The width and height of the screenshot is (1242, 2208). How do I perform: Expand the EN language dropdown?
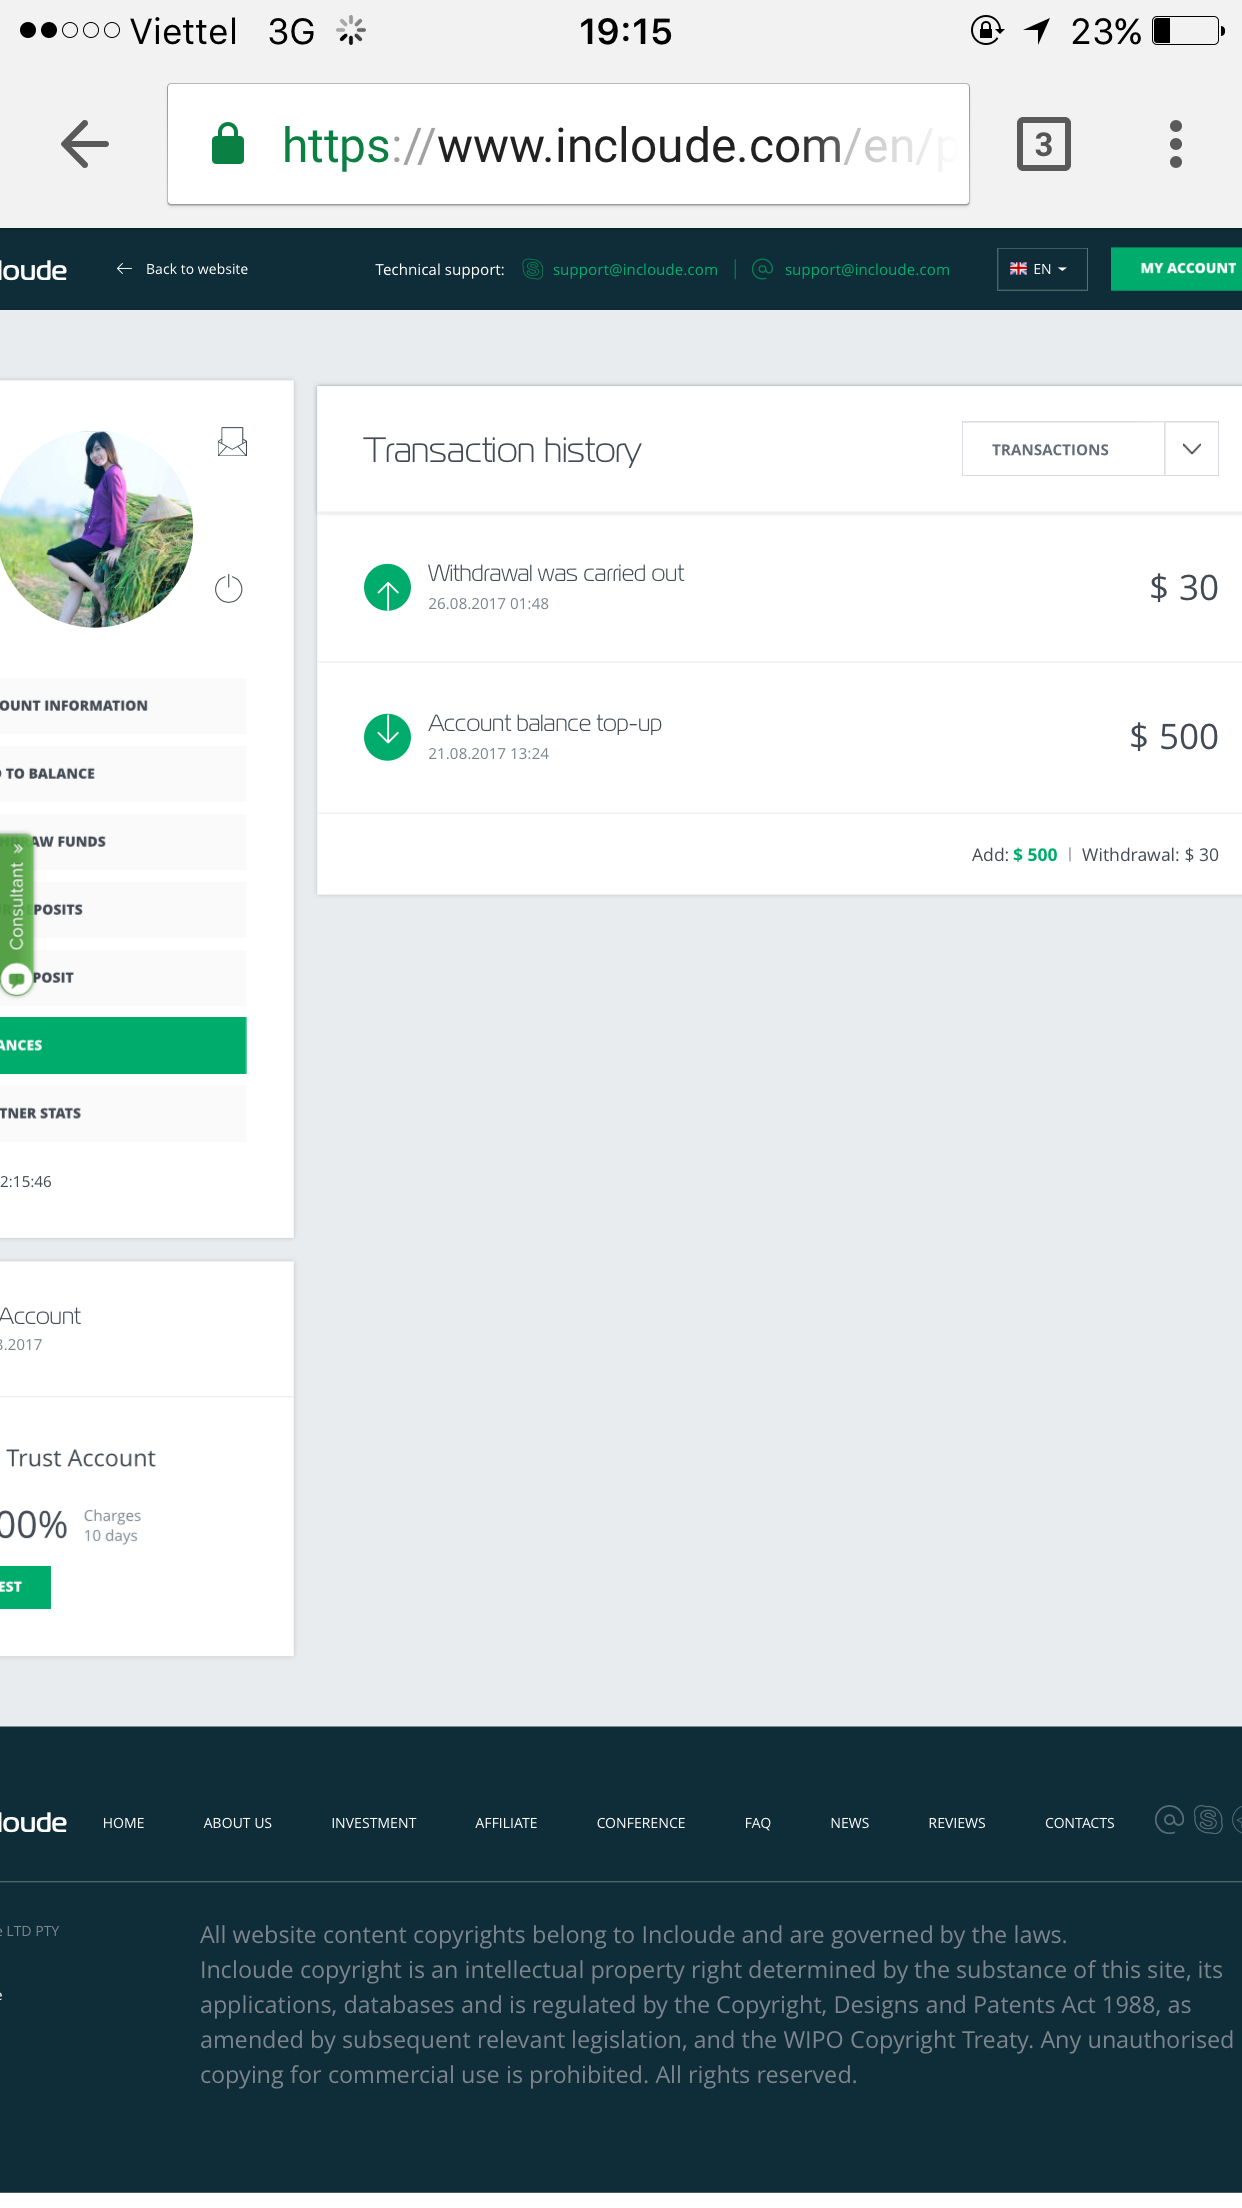point(1041,269)
